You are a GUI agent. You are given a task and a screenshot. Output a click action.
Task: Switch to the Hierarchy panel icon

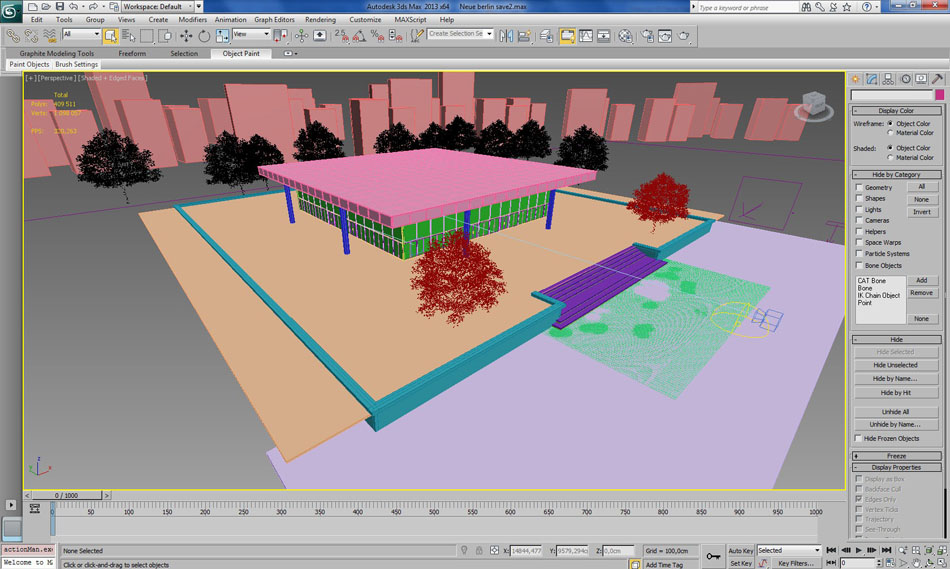click(889, 79)
